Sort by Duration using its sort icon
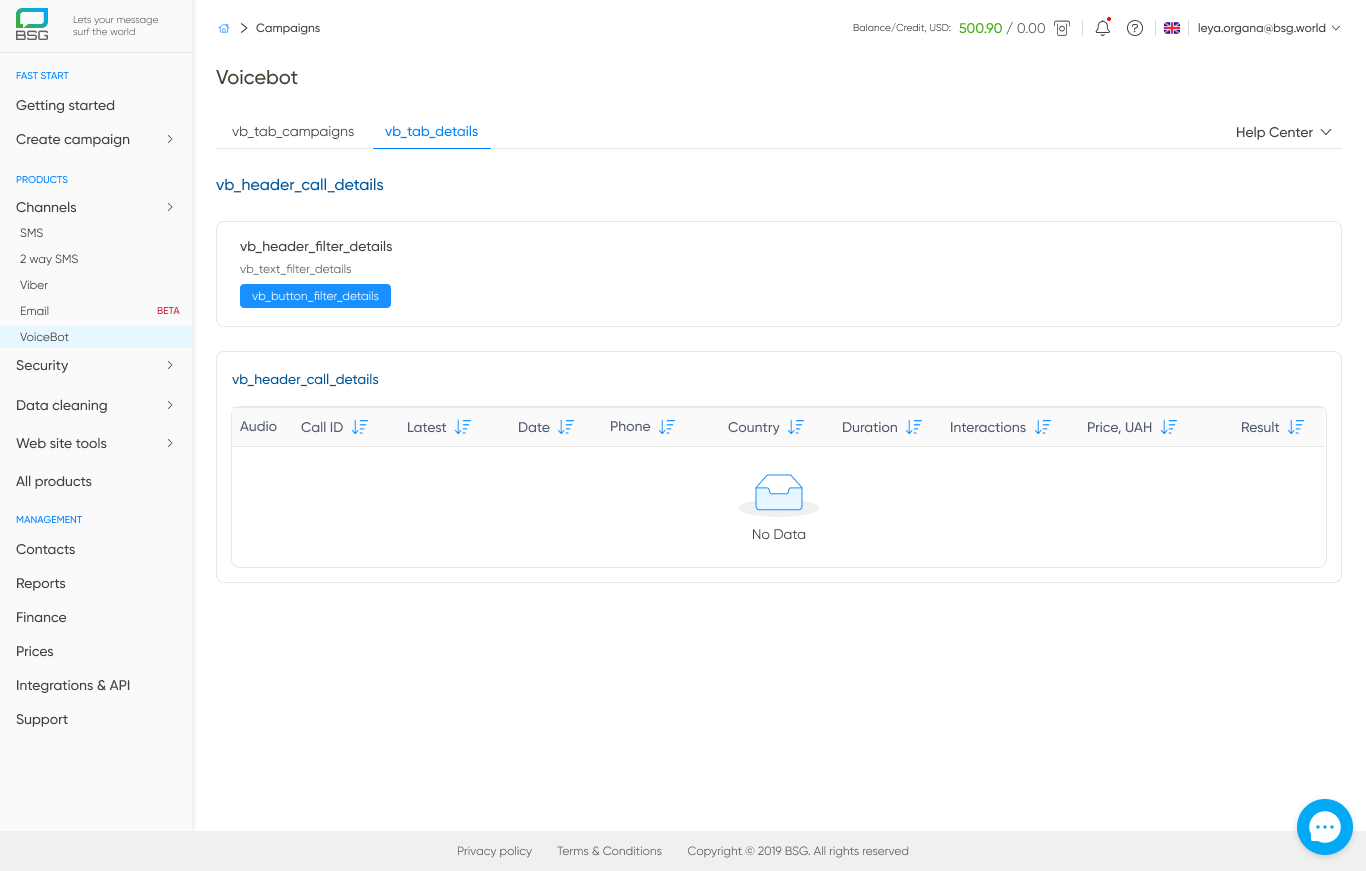The width and height of the screenshot is (1366, 871). coord(913,427)
